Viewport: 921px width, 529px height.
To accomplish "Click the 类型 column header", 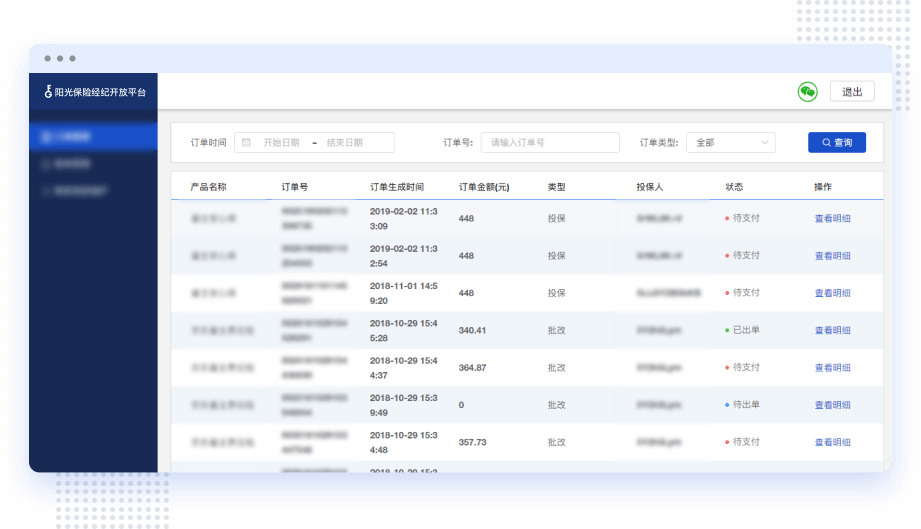I will [556, 187].
